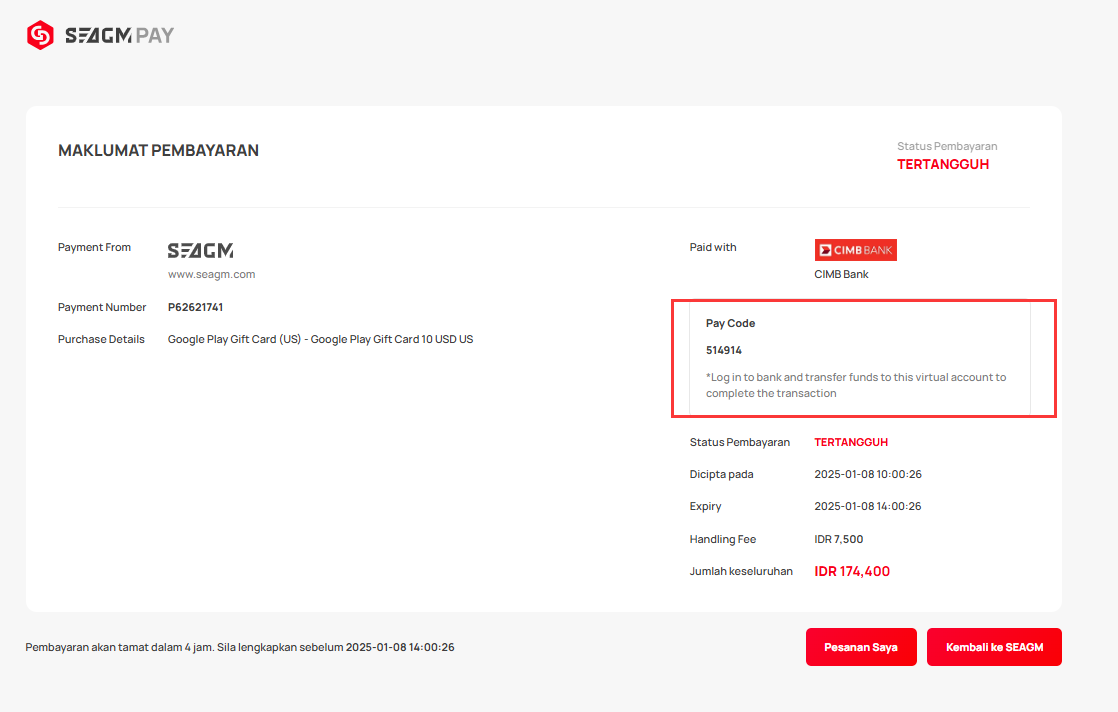
Task: Click the Payment Number label
Action: coord(102,307)
